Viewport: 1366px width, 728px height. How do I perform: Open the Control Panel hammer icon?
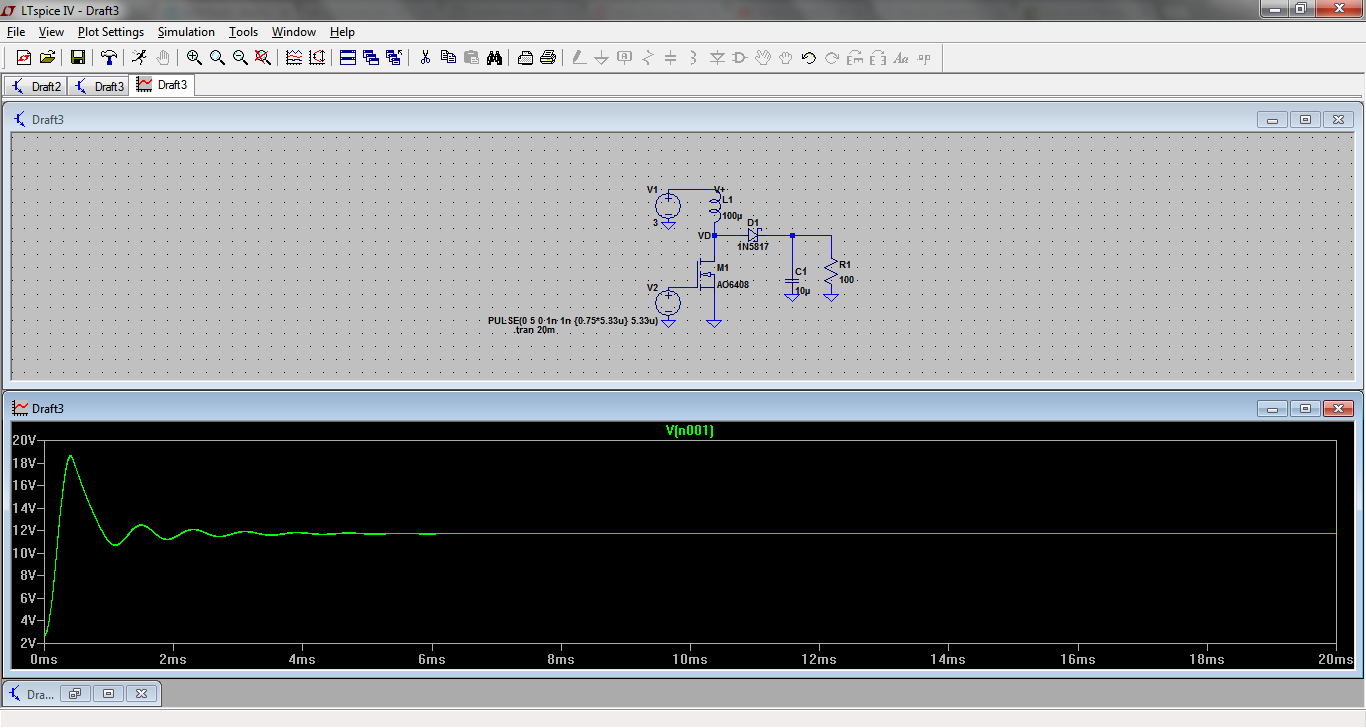tap(109, 57)
